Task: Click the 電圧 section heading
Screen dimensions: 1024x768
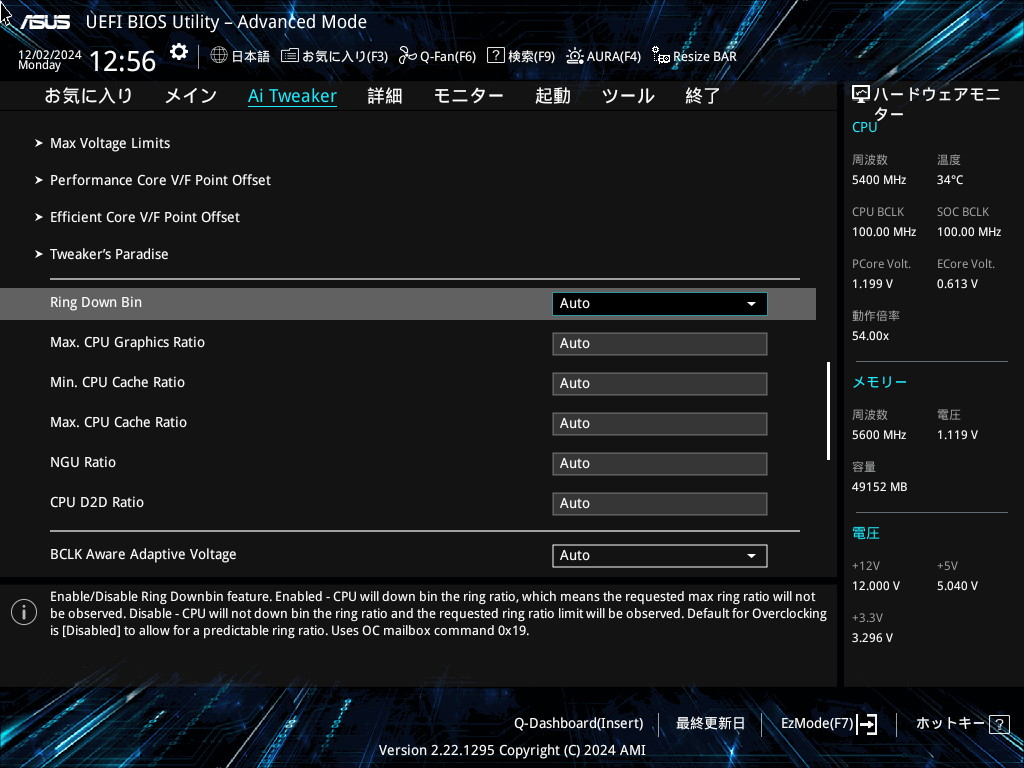Action: [865, 534]
